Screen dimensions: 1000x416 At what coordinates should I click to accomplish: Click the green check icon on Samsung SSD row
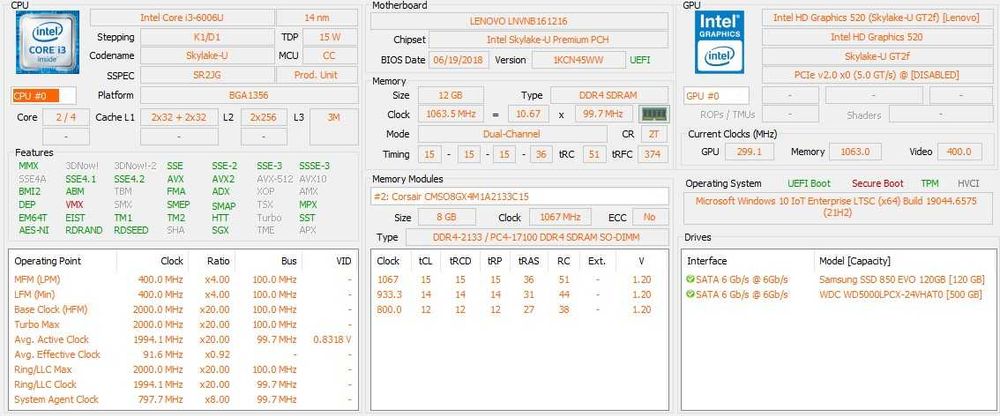tap(690, 279)
